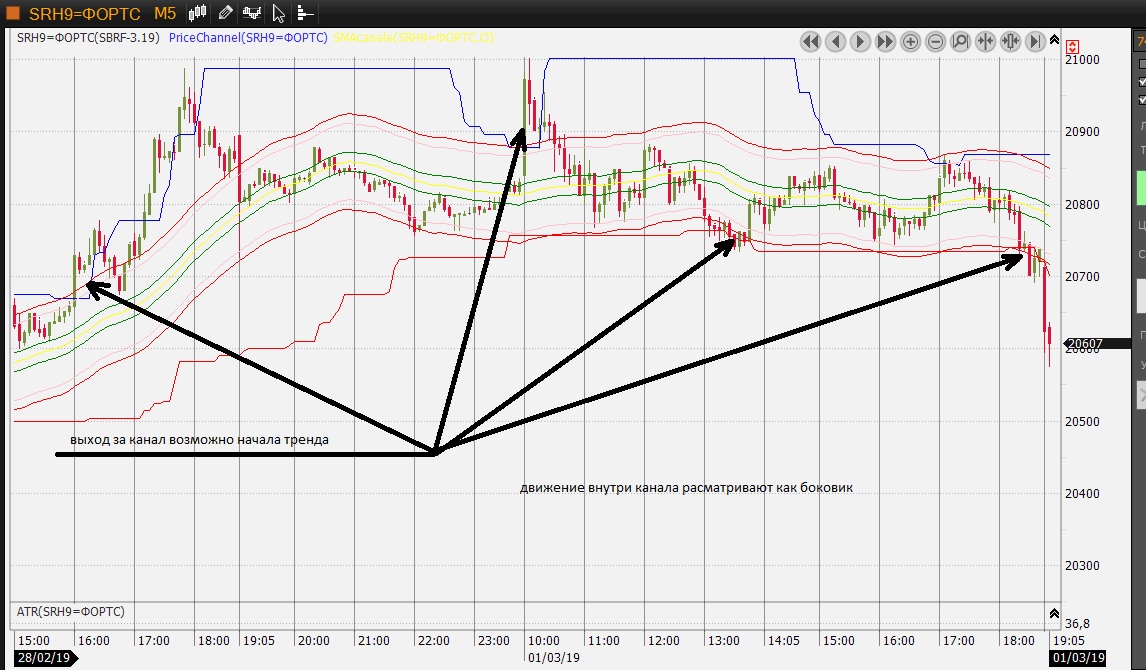The image size is (1146, 670).
Task: Click the candlestick chart type icon
Action: [x=198, y=13]
